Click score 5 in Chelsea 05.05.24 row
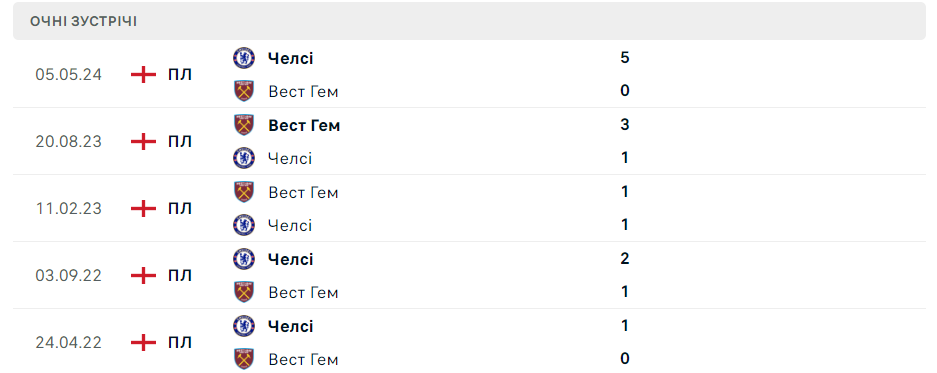Screen dimensions: 937x373 [x=625, y=58]
